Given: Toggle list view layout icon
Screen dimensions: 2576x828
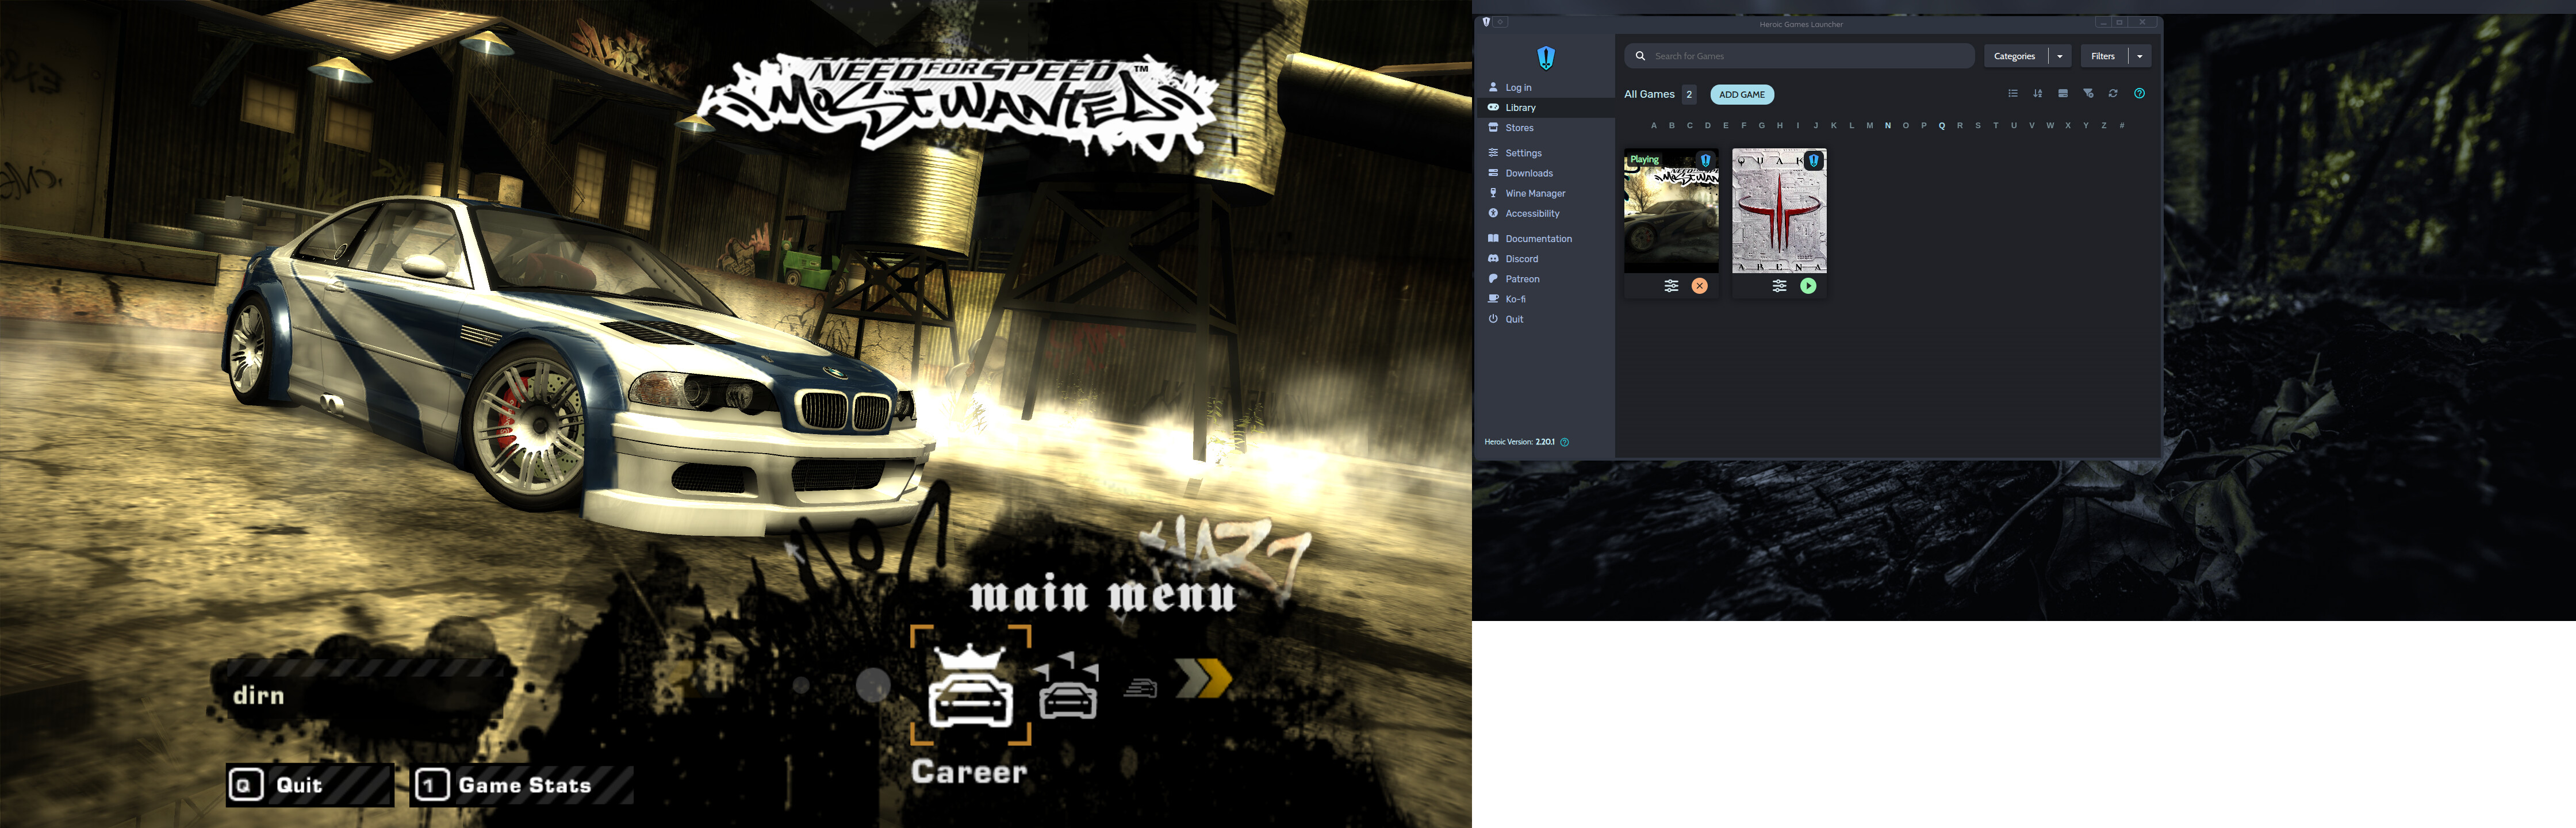Looking at the screenshot, I should click(2012, 94).
